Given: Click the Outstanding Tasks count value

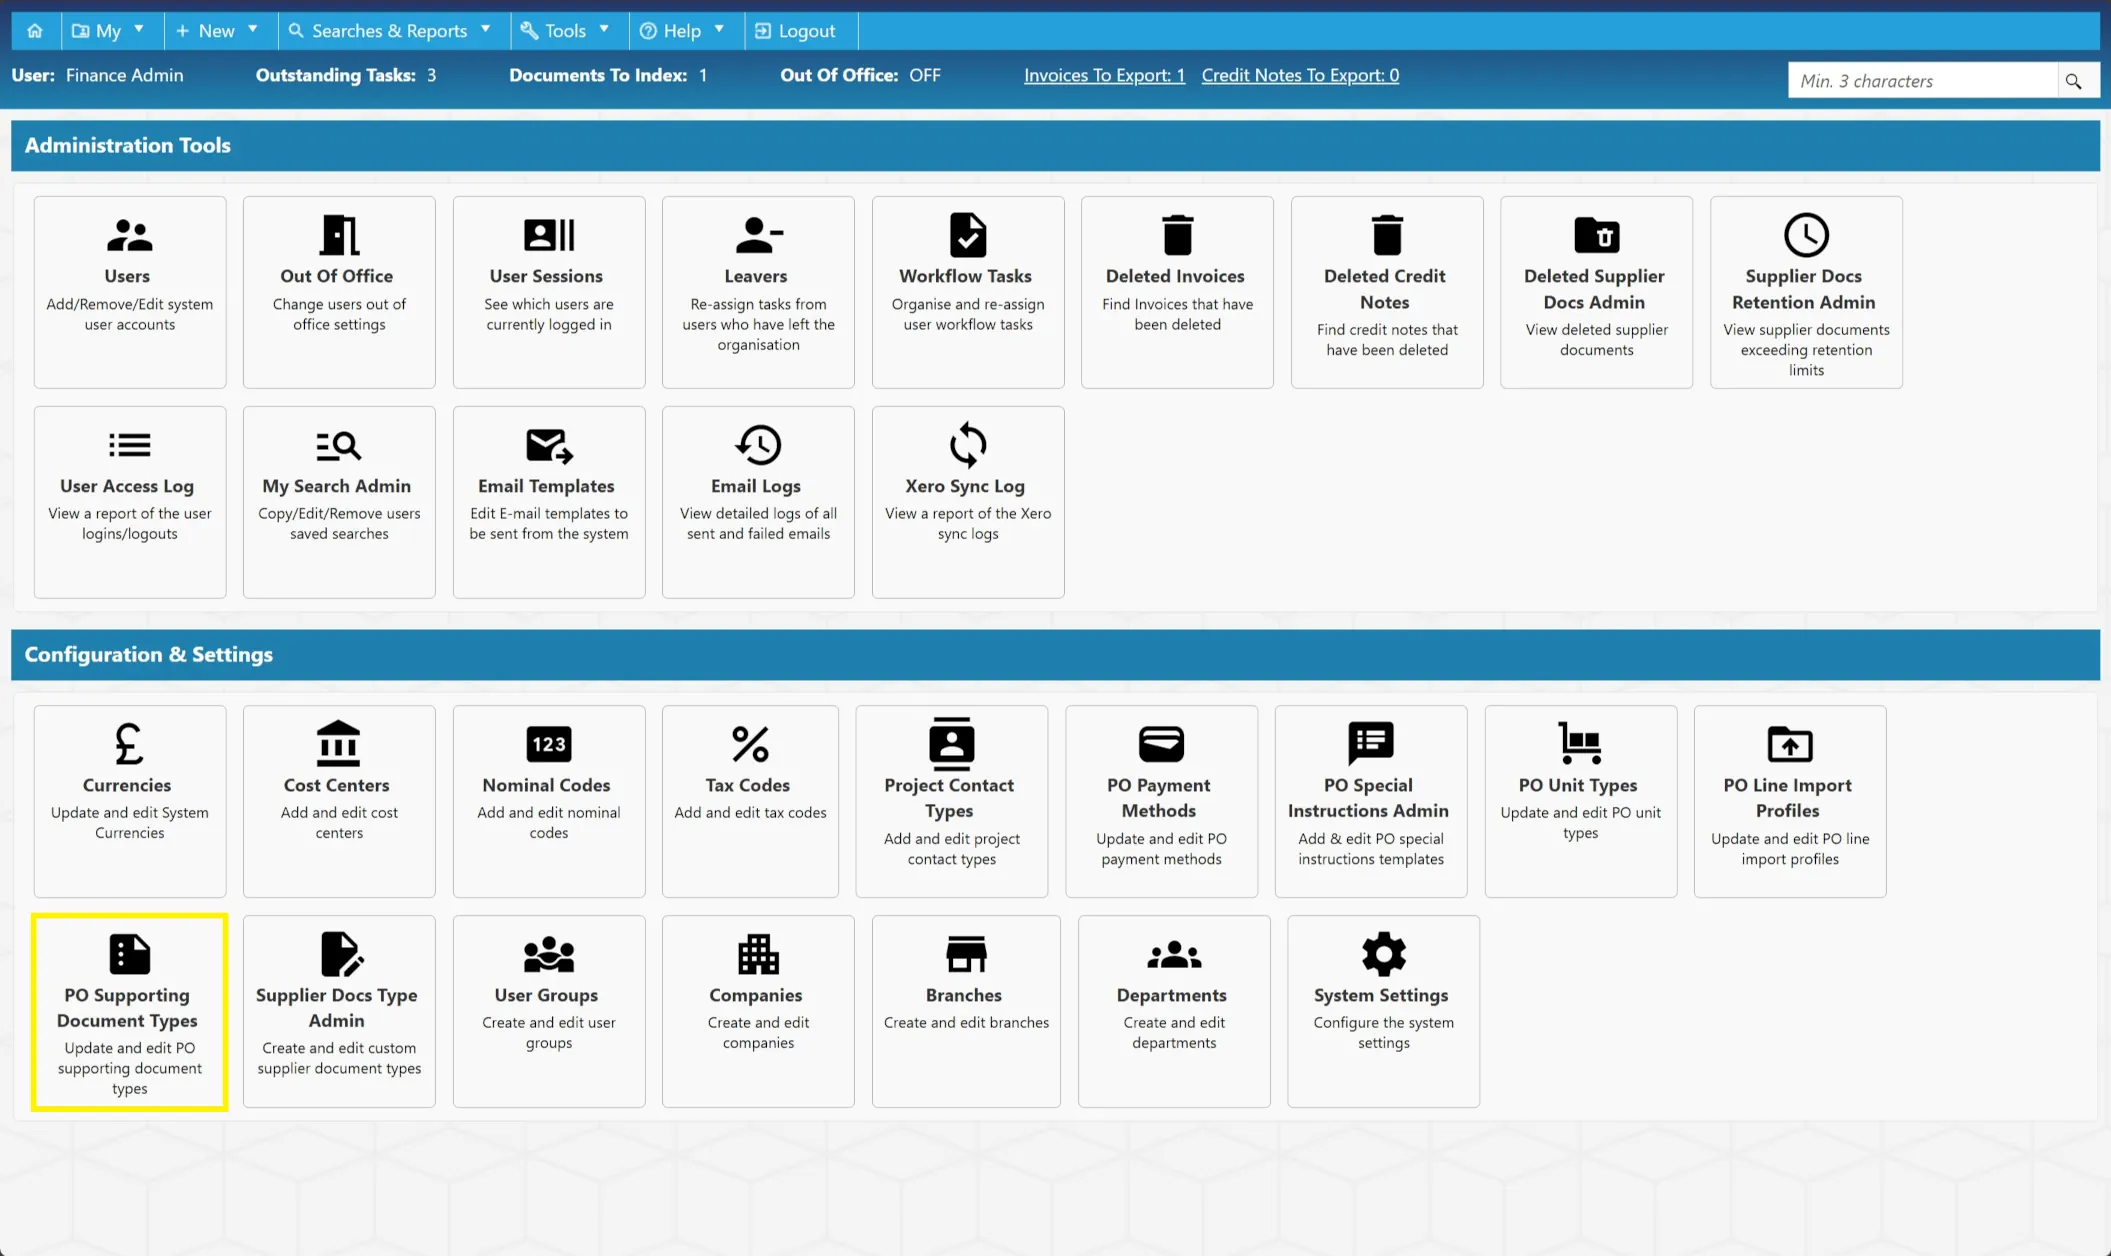Looking at the screenshot, I should tap(431, 75).
